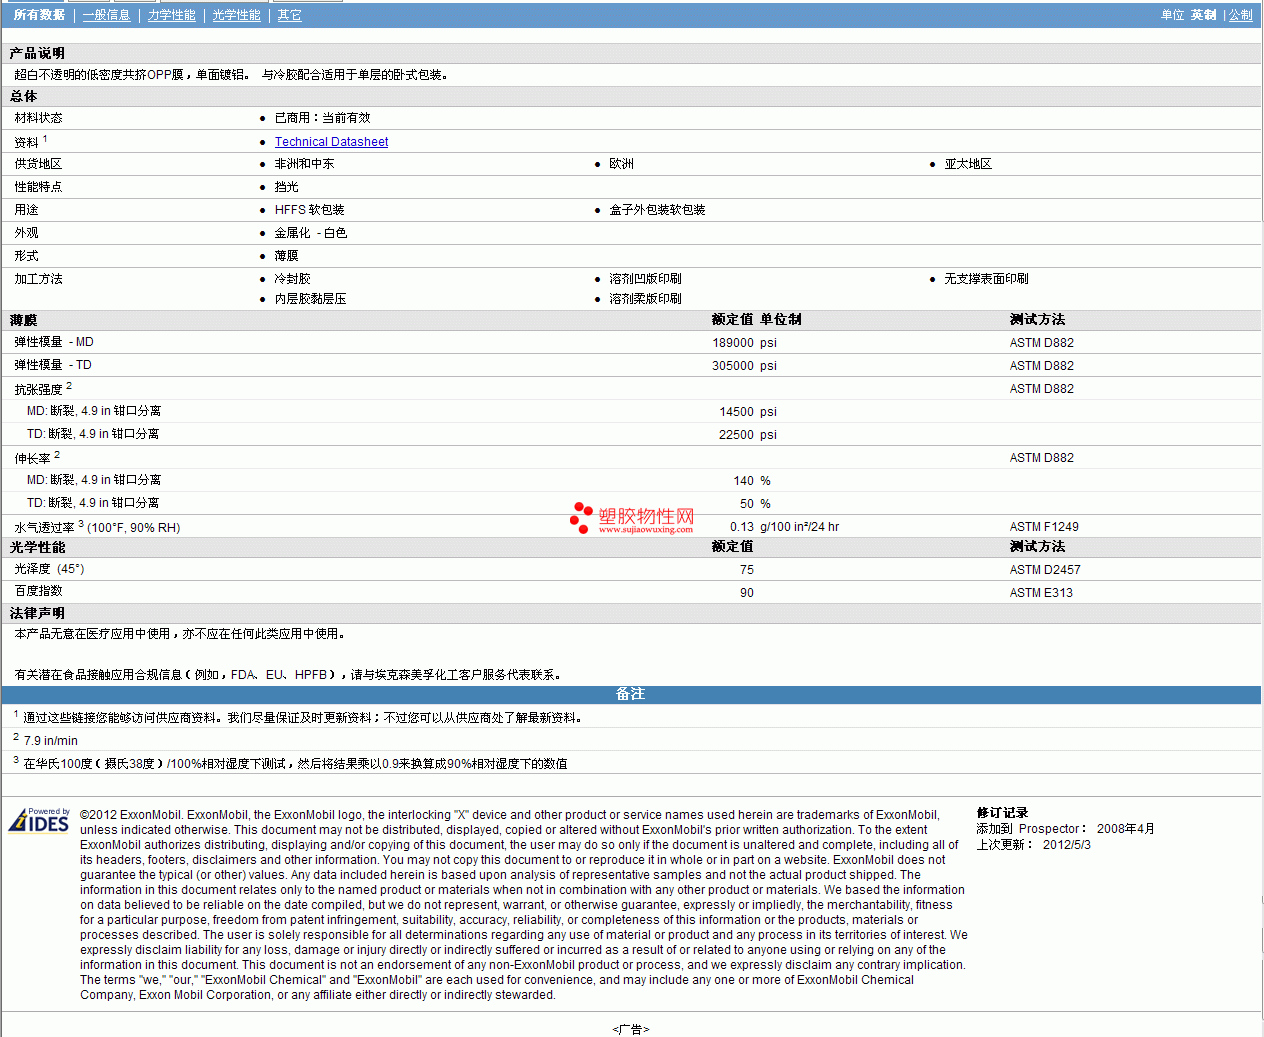
Task: Click the 法律声明 section heading
Action: [x=37, y=613]
